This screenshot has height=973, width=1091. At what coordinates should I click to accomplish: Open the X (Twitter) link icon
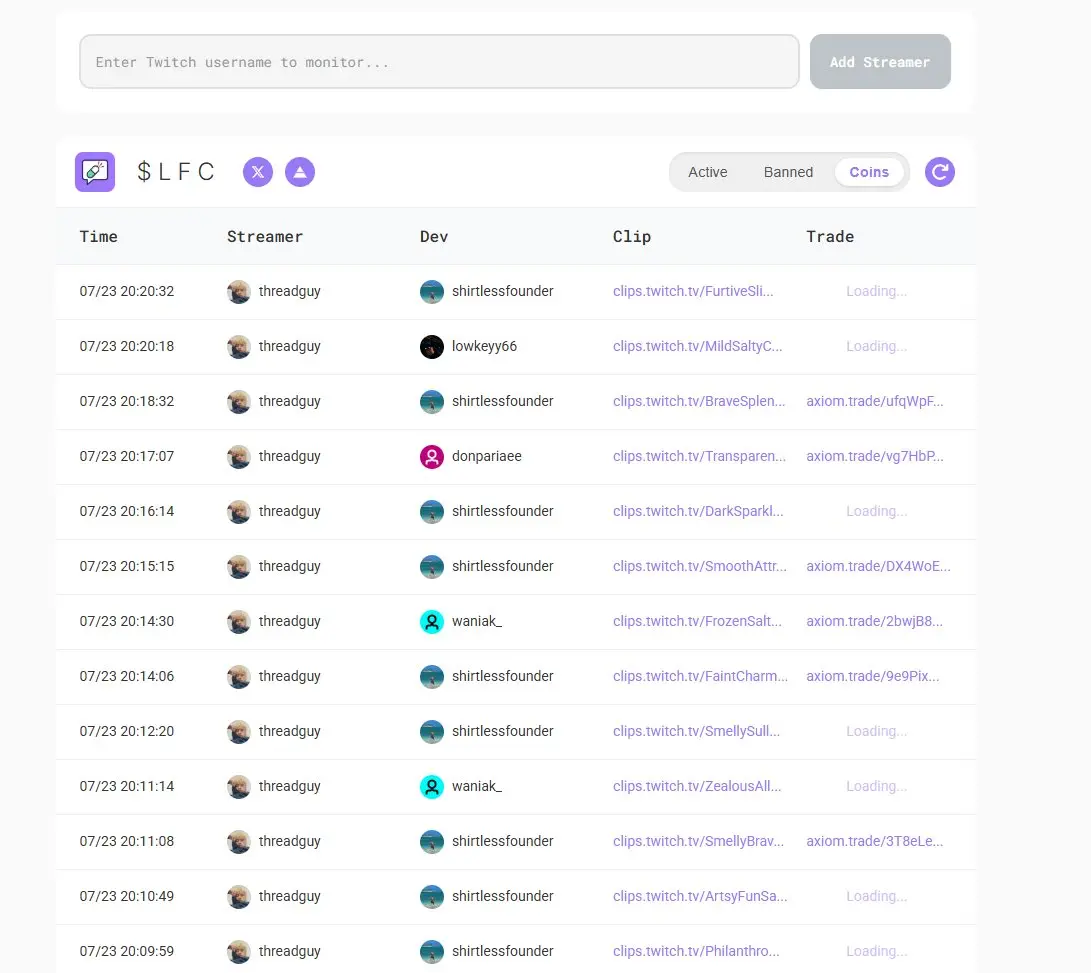tap(257, 172)
